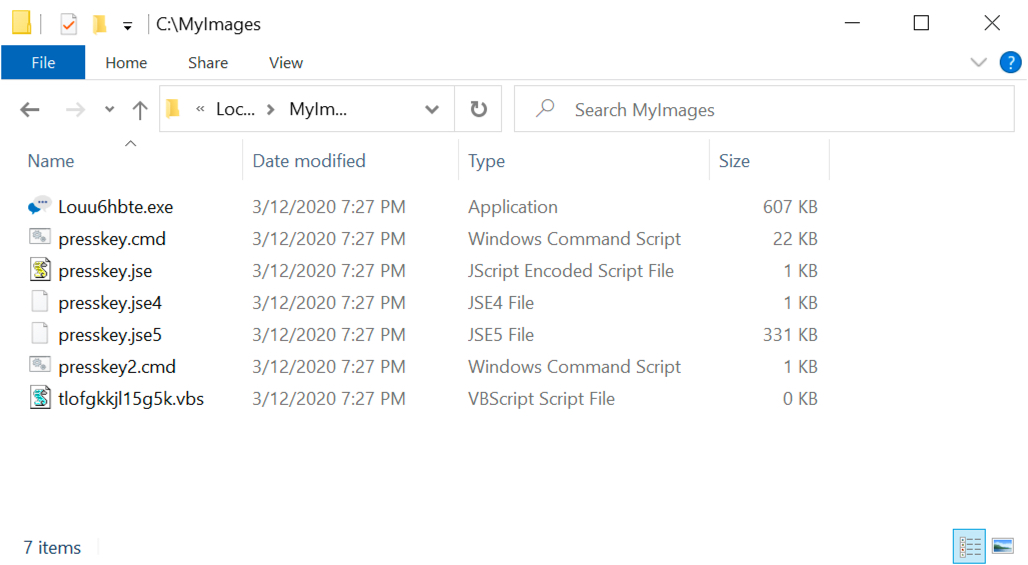Refresh the MyImages folder view

coord(479,109)
